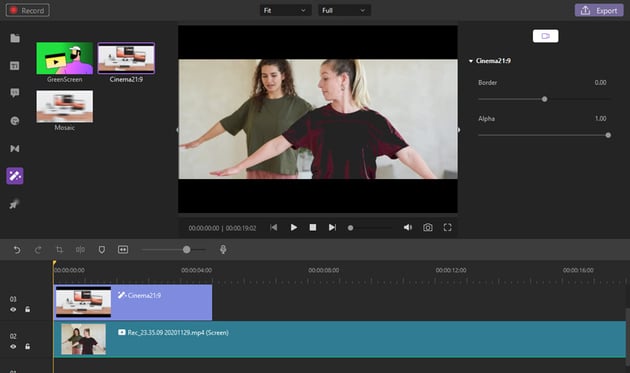The width and height of the screenshot is (630, 373).
Task: Click the Border value 0.00
Action: click(600, 82)
